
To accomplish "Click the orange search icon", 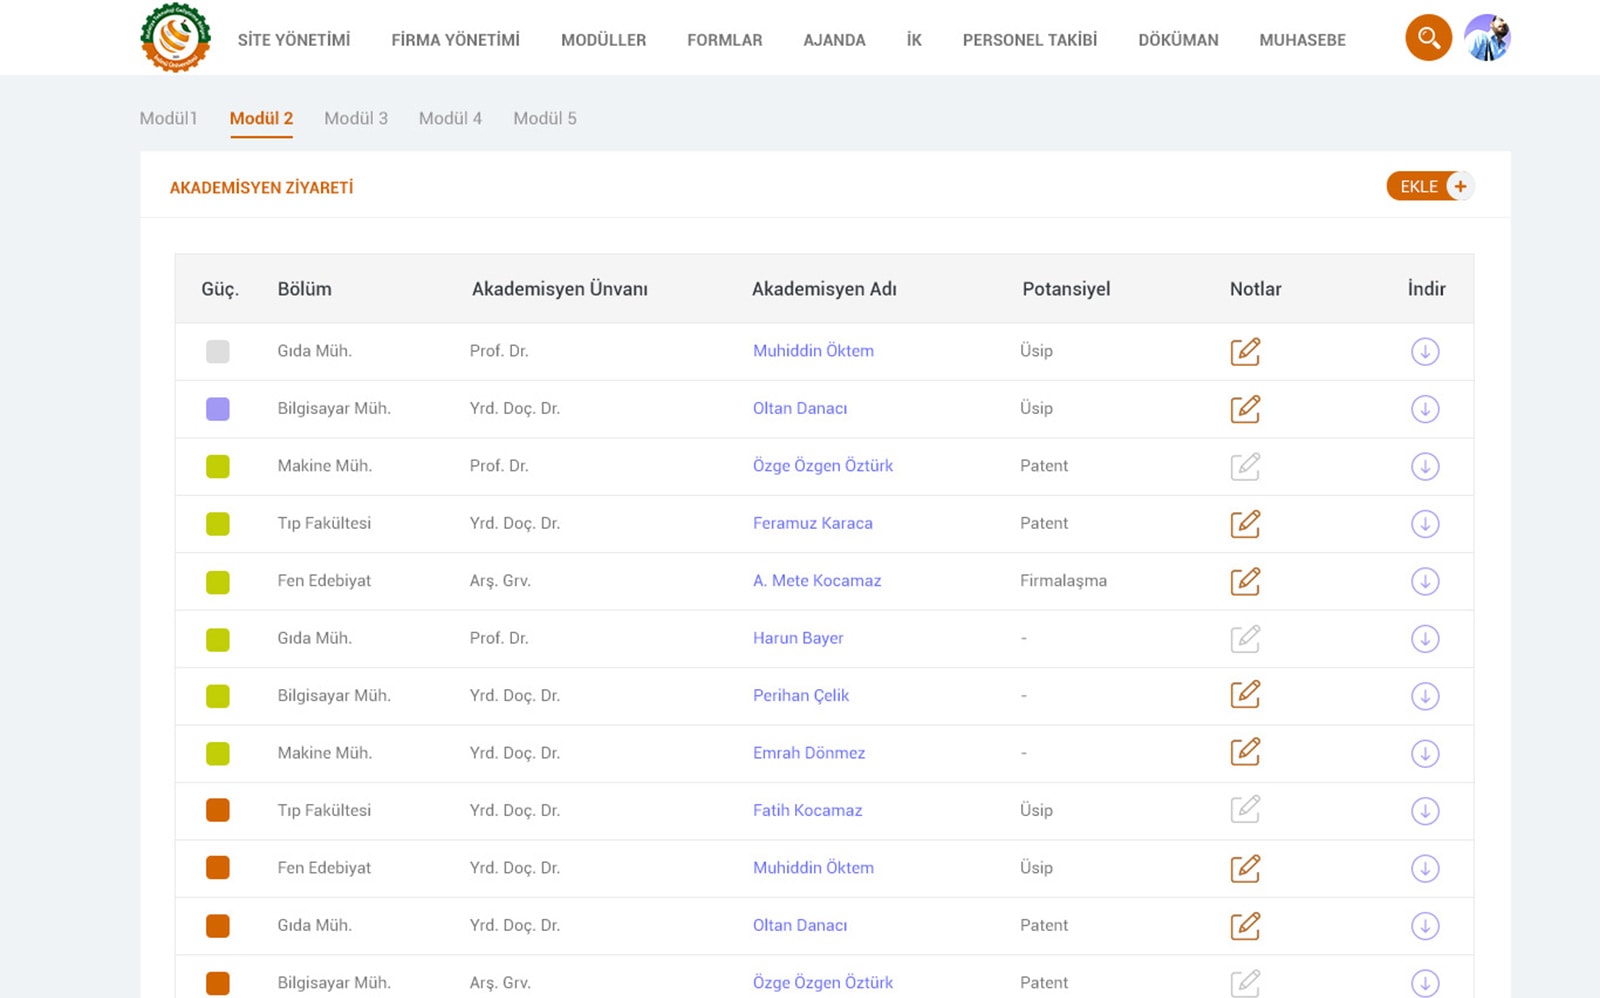I will [x=1428, y=38].
